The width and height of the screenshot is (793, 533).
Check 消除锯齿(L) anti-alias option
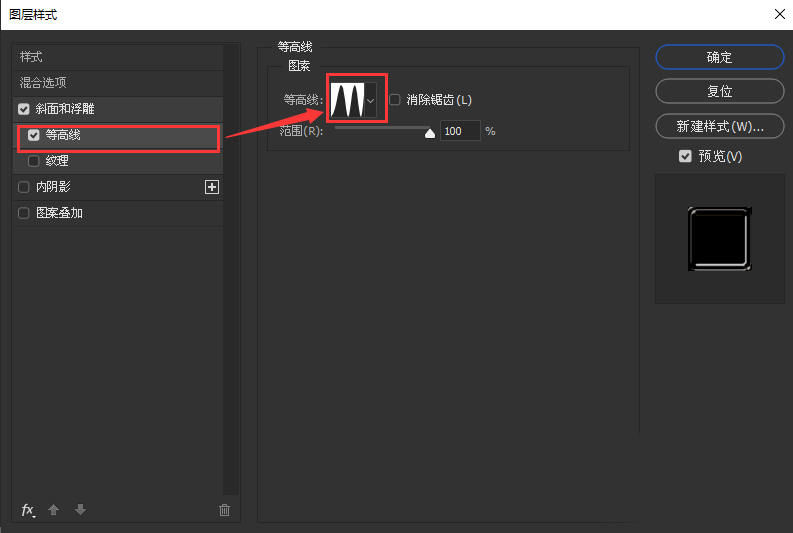click(x=395, y=100)
